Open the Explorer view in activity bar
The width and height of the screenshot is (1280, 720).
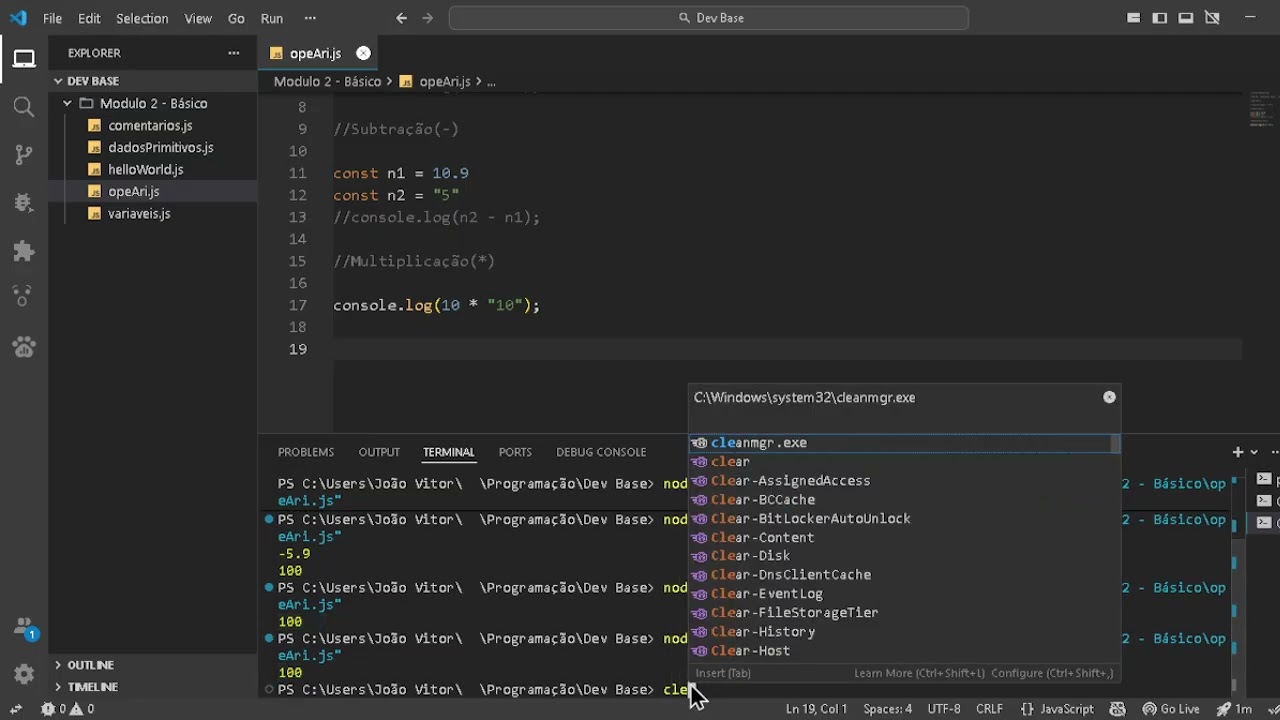point(24,59)
